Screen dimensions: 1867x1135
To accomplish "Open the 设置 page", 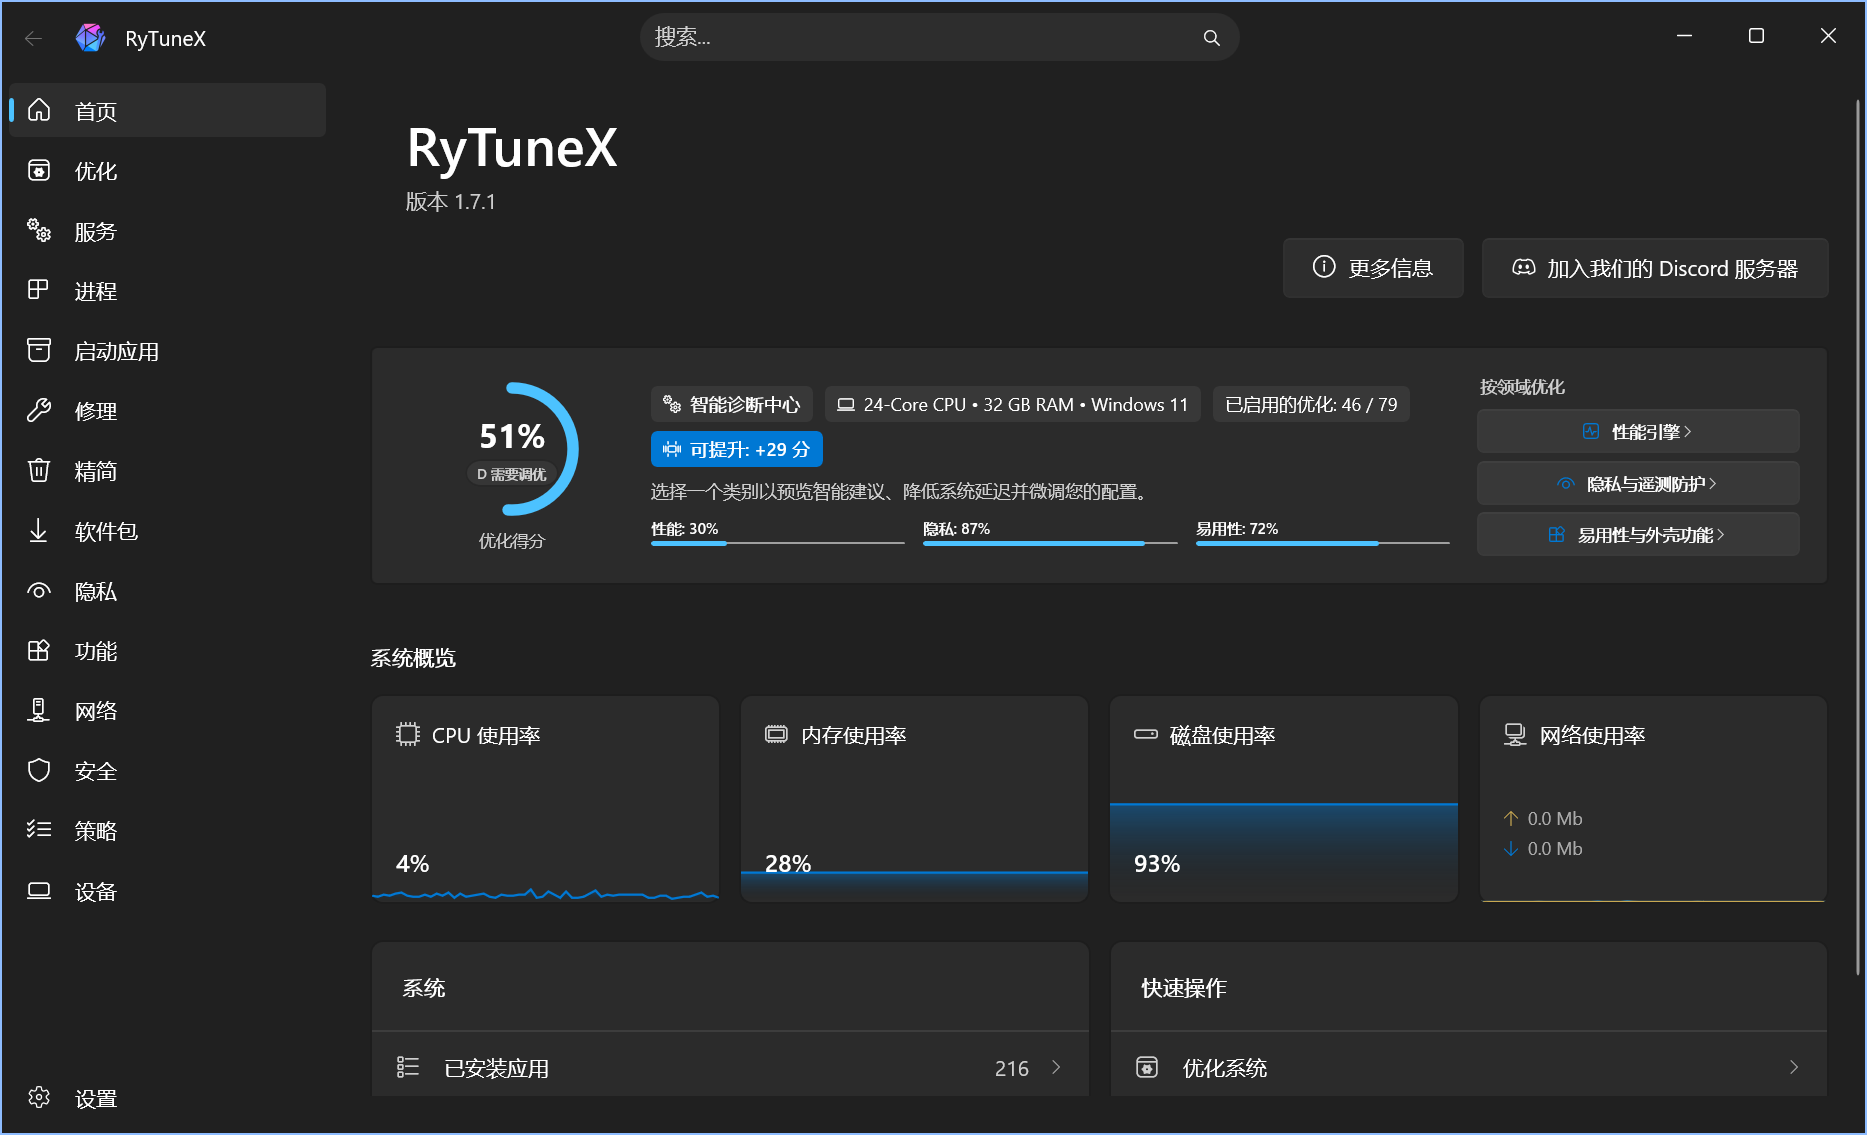I will pyautogui.click(x=167, y=1097).
